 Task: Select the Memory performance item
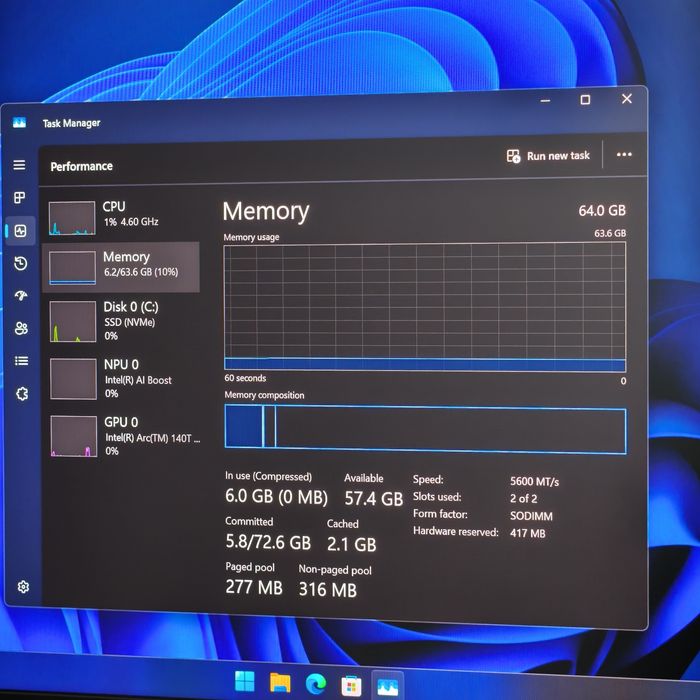[121, 267]
